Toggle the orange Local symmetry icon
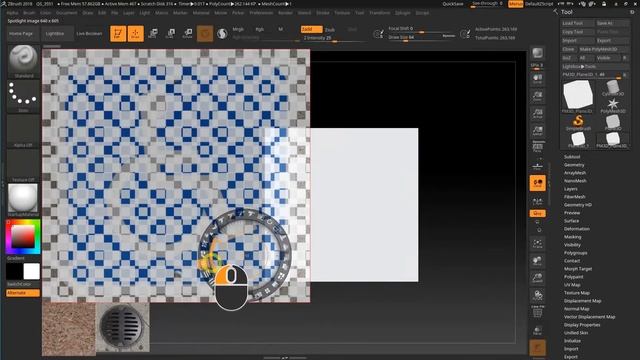This screenshot has height=360, width=640. pos(538,183)
